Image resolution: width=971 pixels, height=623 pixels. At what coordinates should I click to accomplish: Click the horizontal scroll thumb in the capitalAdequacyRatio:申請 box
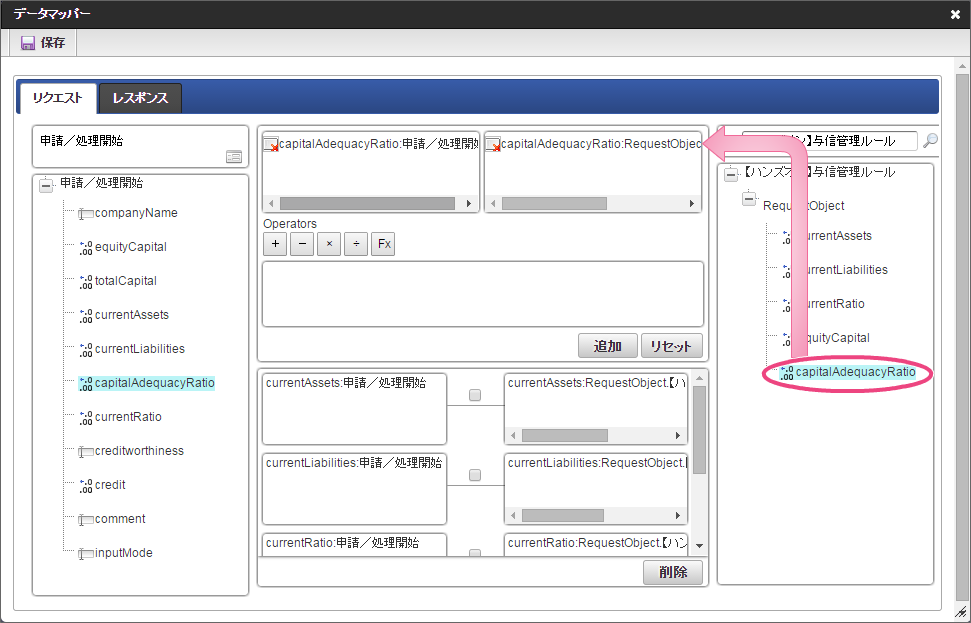click(367, 204)
